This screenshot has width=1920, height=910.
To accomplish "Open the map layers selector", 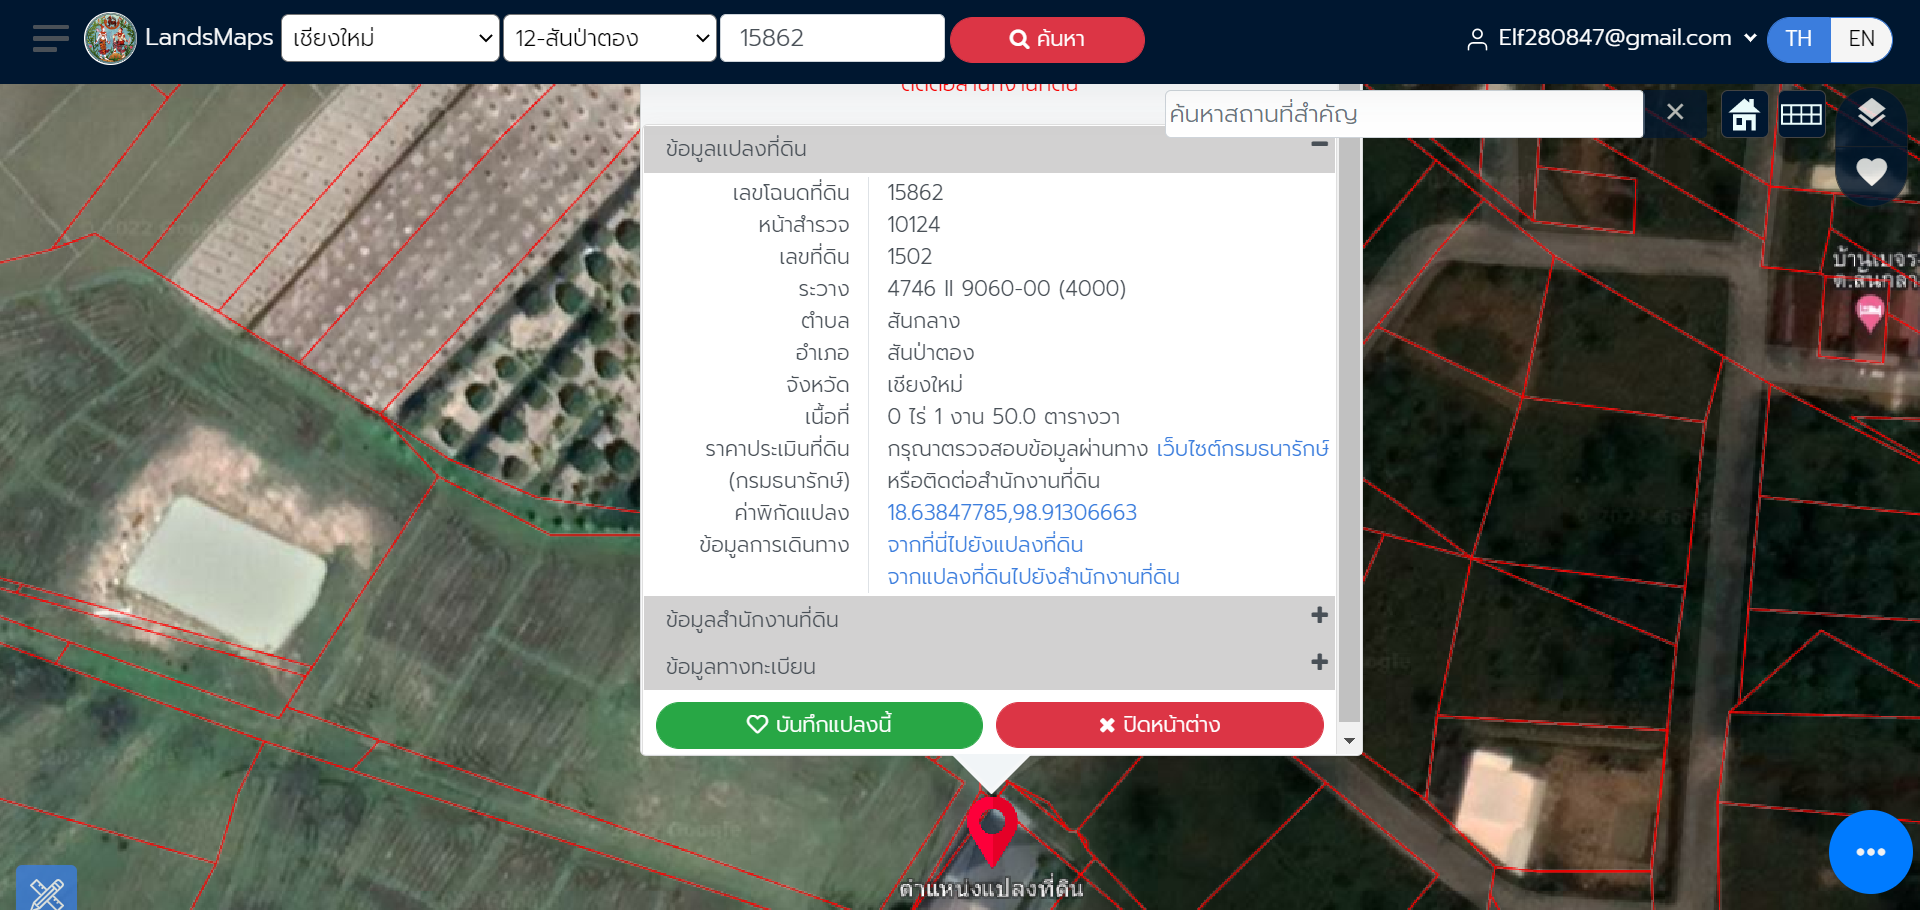I will pyautogui.click(x=1871, y=112).
